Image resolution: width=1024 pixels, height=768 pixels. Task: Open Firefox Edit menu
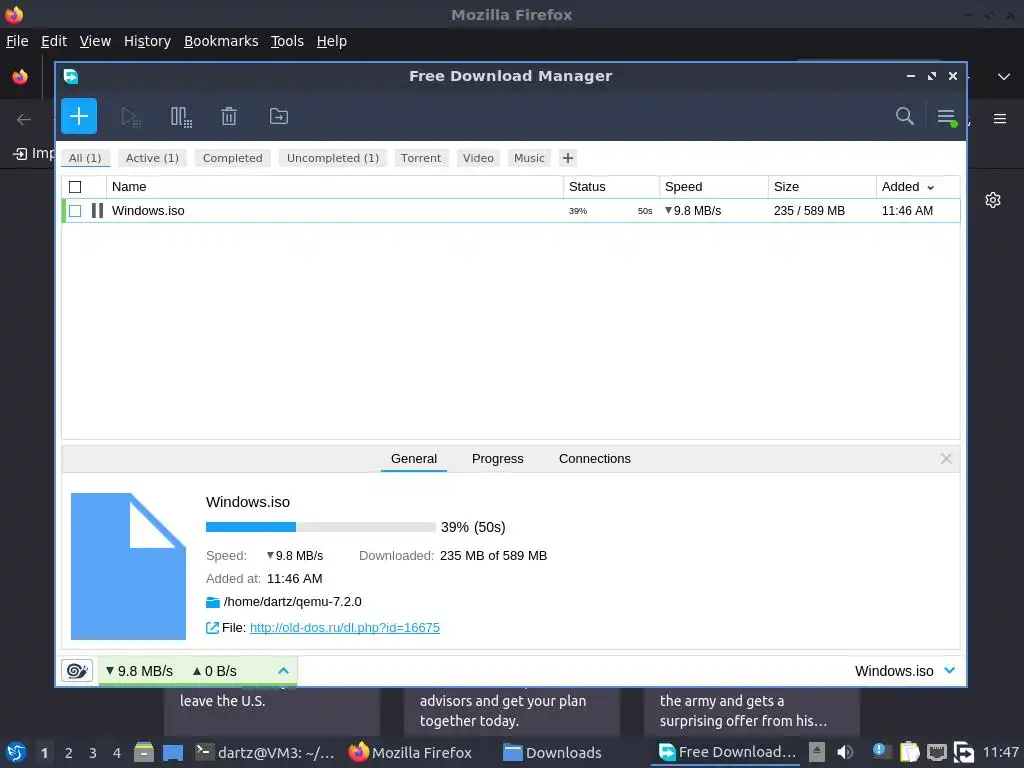[x=54, y=41]
